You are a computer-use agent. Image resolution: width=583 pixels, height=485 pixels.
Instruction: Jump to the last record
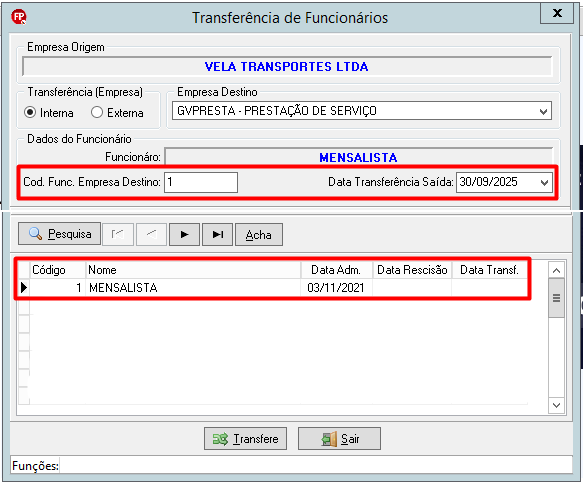point(218,234)
